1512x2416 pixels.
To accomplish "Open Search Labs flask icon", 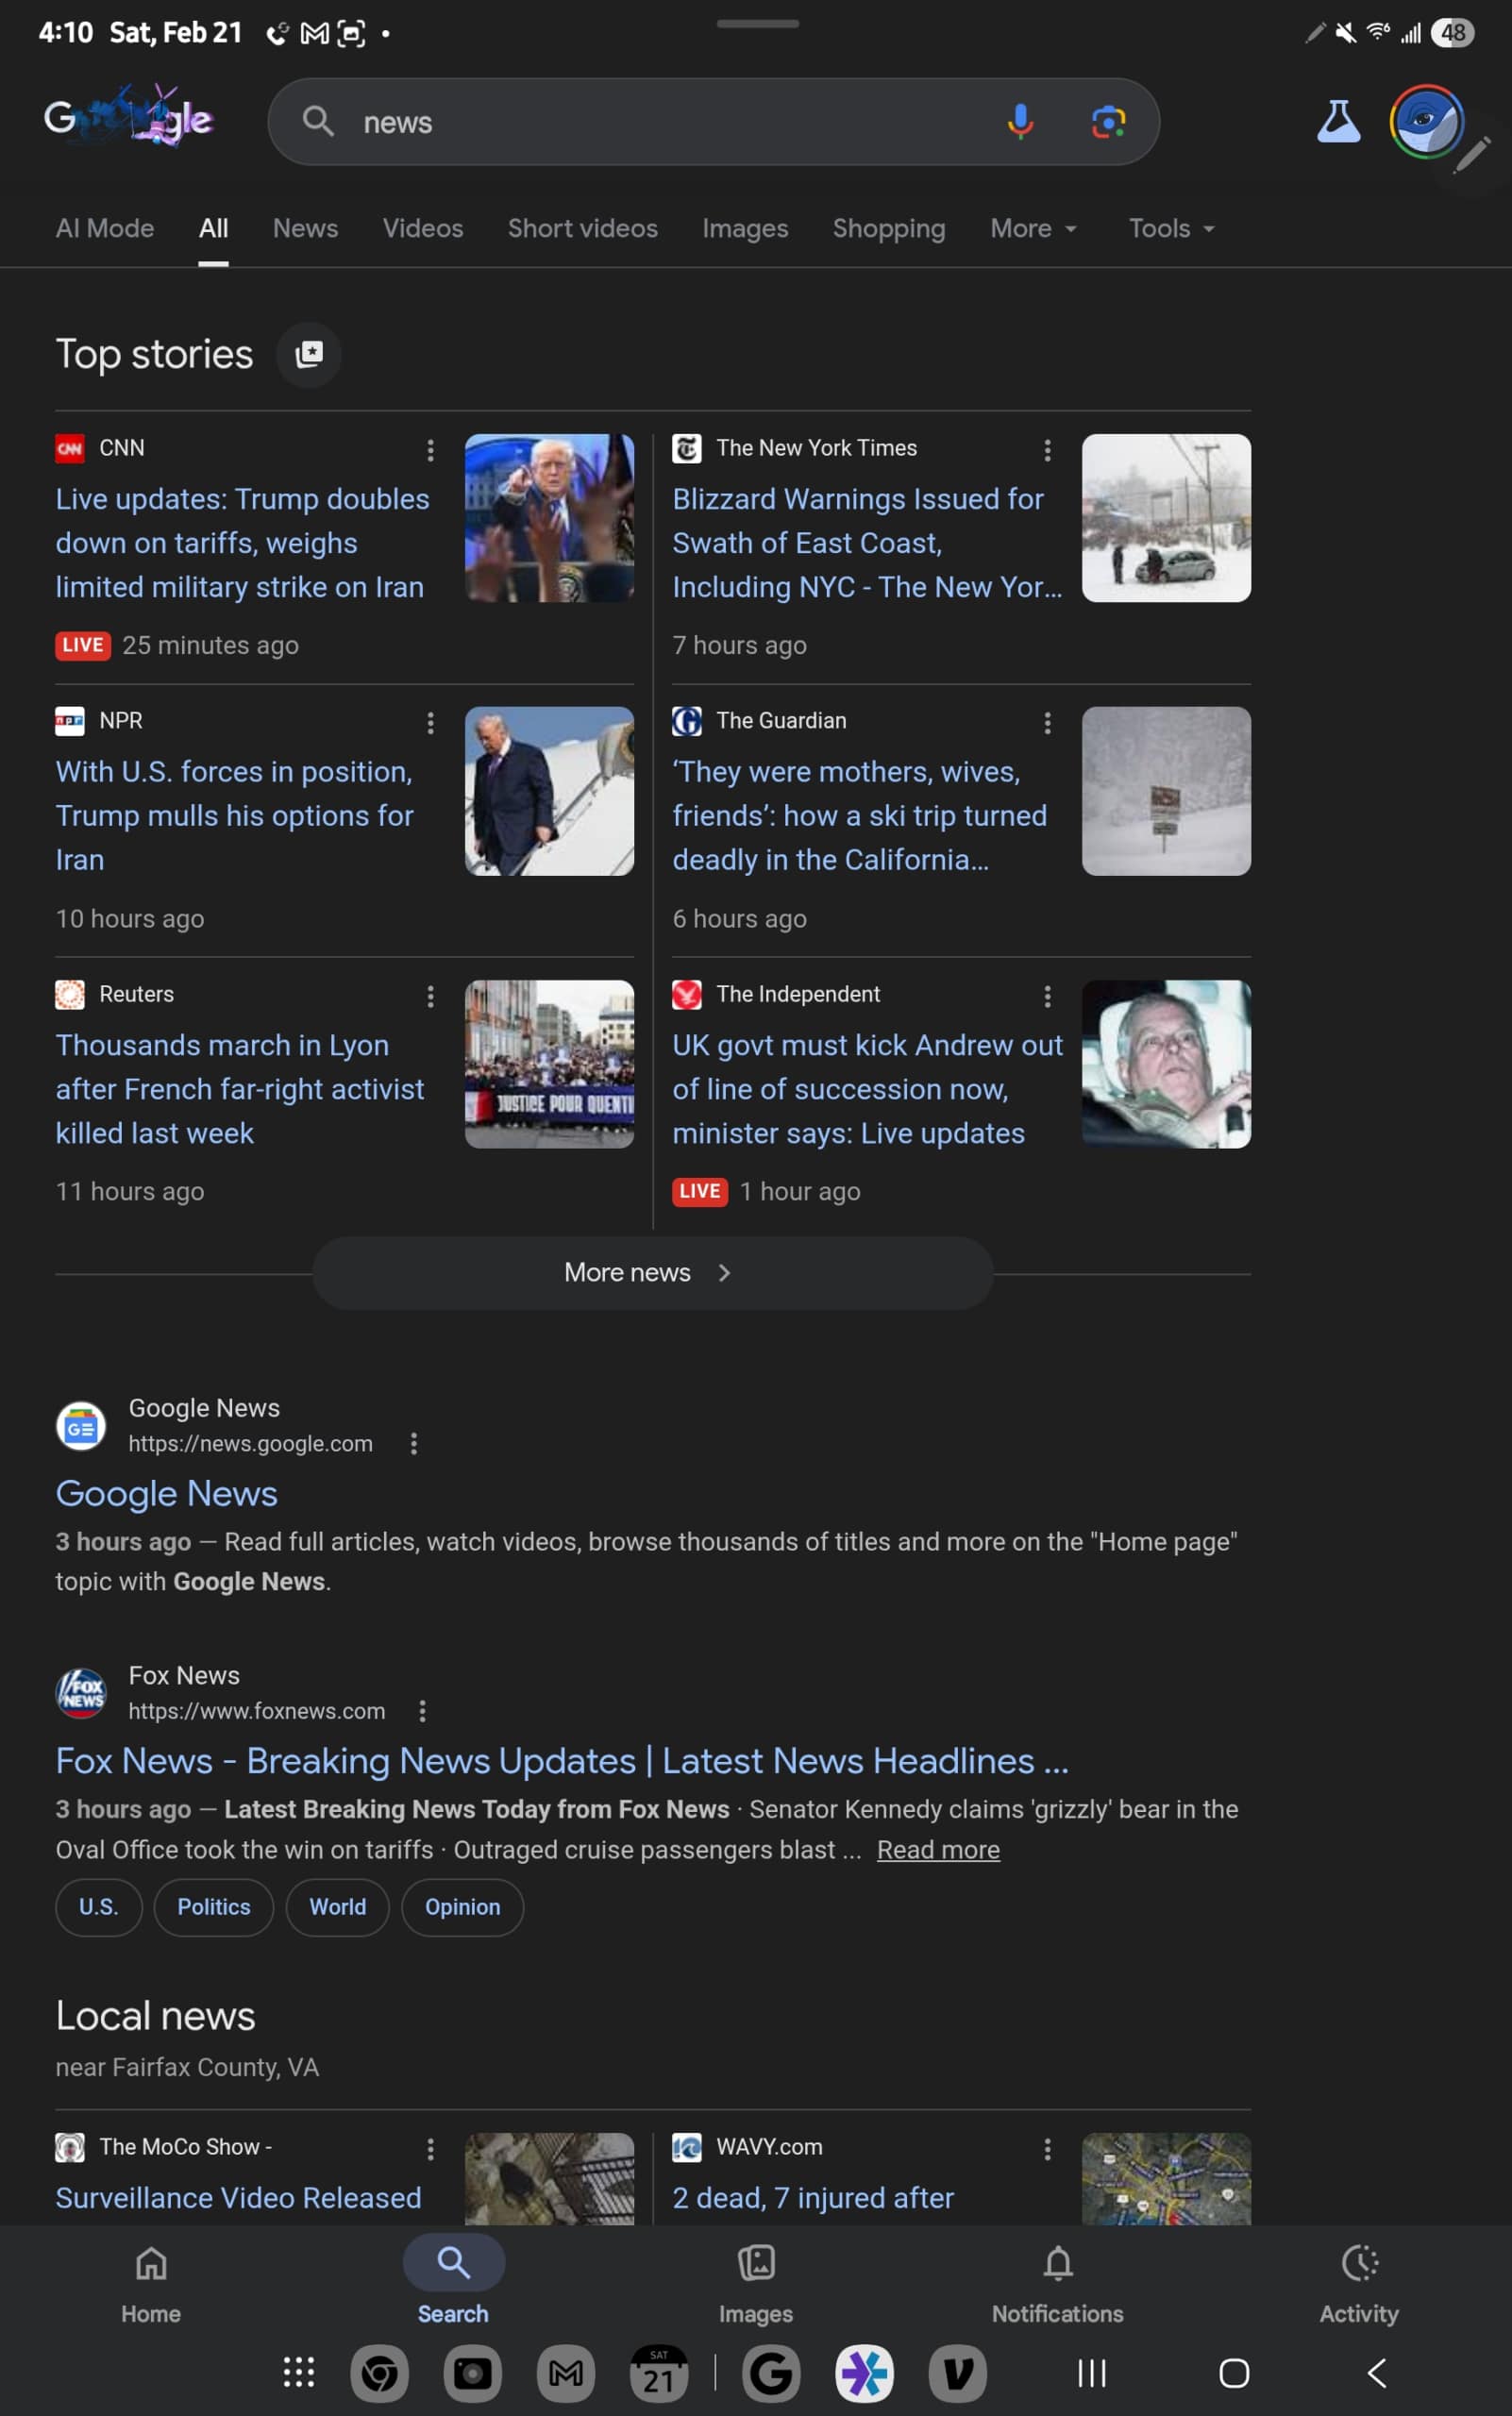I will click(x=1337, y=122).
